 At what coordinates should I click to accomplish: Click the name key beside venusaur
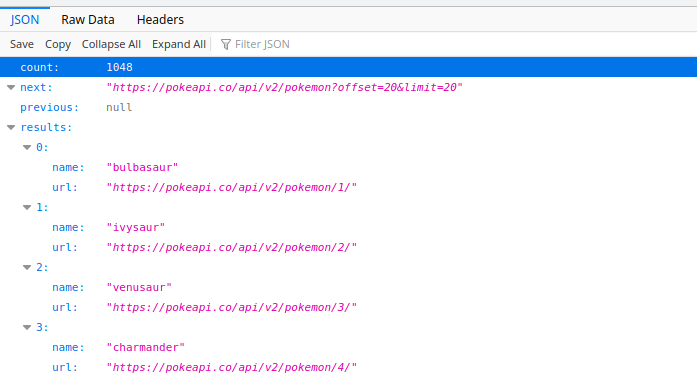pyautogui.click(x=68, y=287)
